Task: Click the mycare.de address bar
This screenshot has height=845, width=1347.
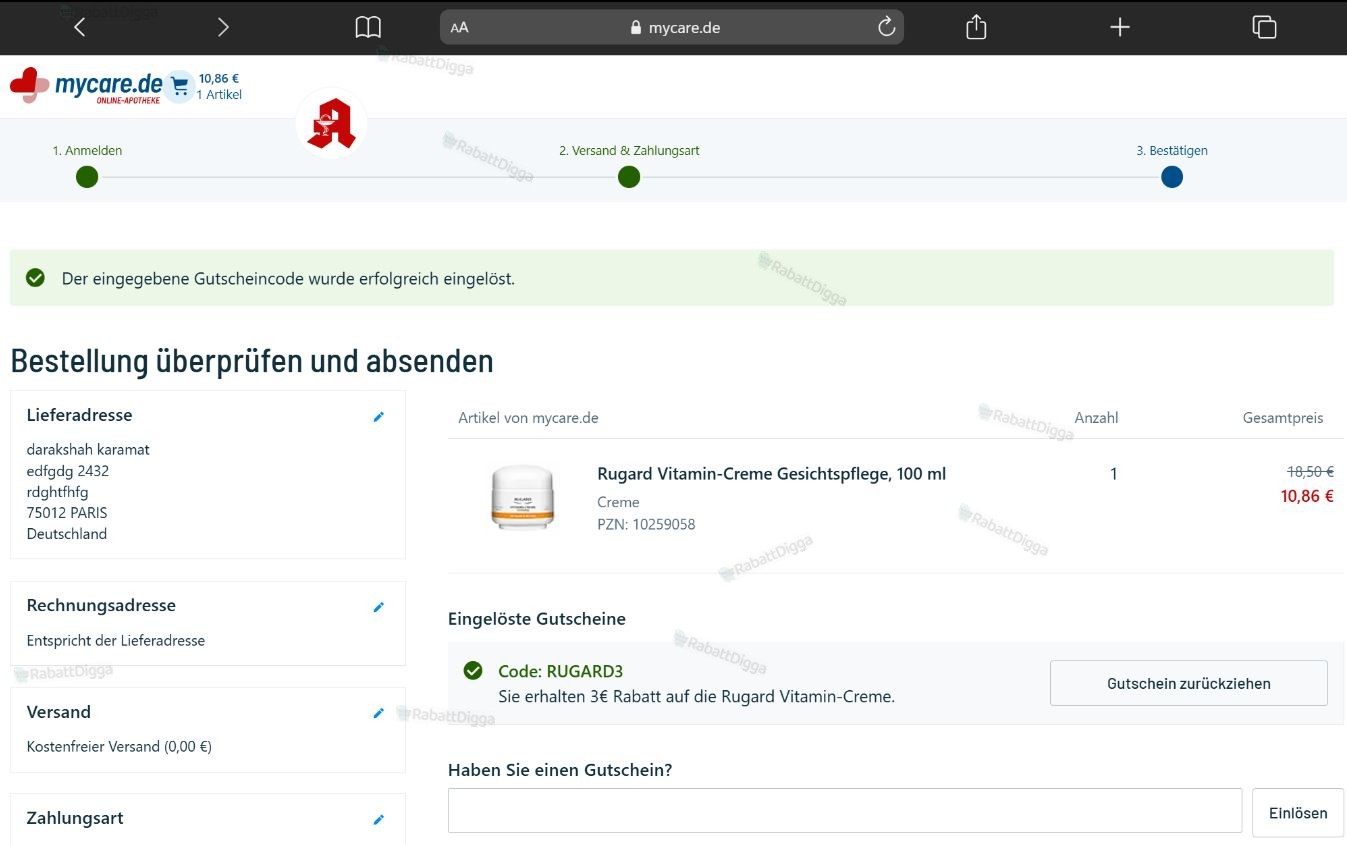Action: (672, 27)
